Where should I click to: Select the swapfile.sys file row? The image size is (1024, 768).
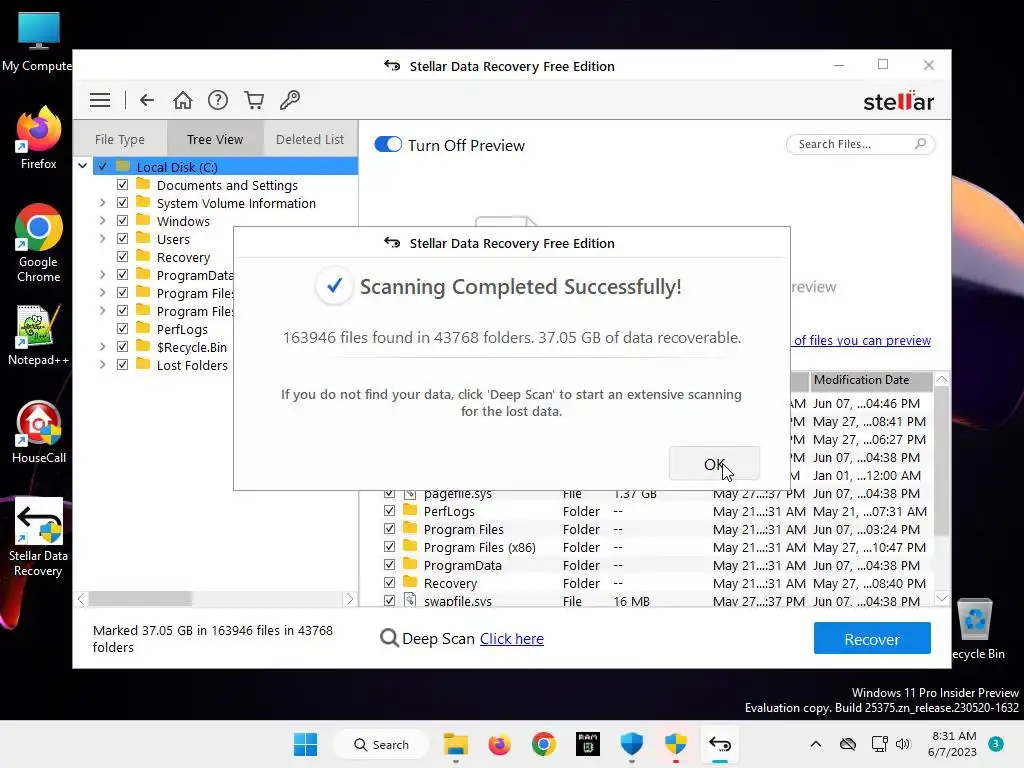tap(656, 601)
